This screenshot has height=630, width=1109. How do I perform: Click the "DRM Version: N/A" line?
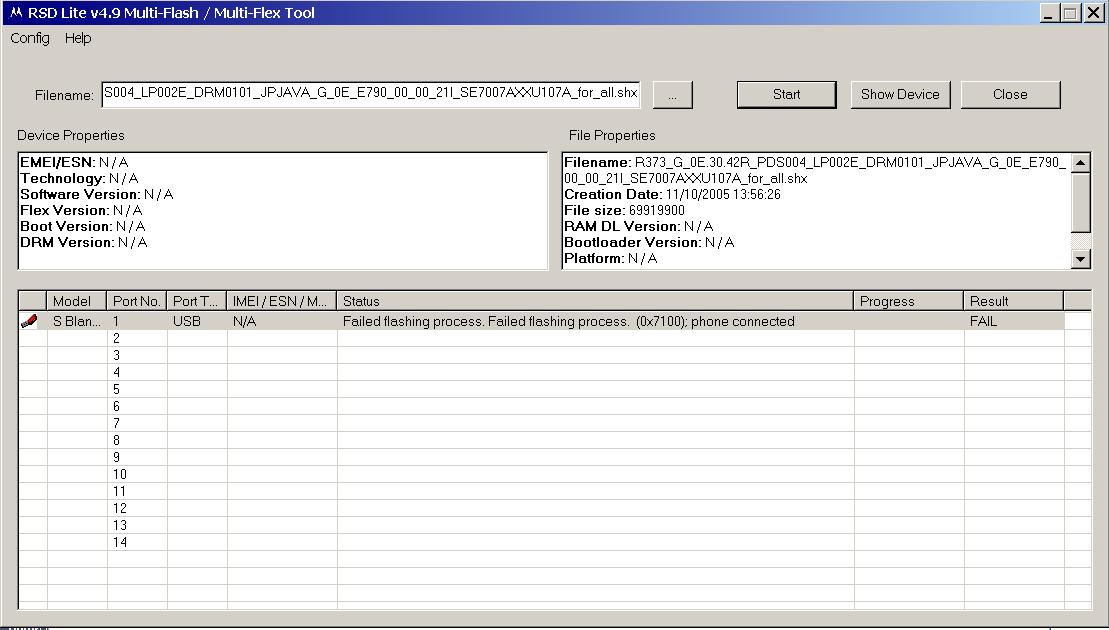(x=84, y=243)
